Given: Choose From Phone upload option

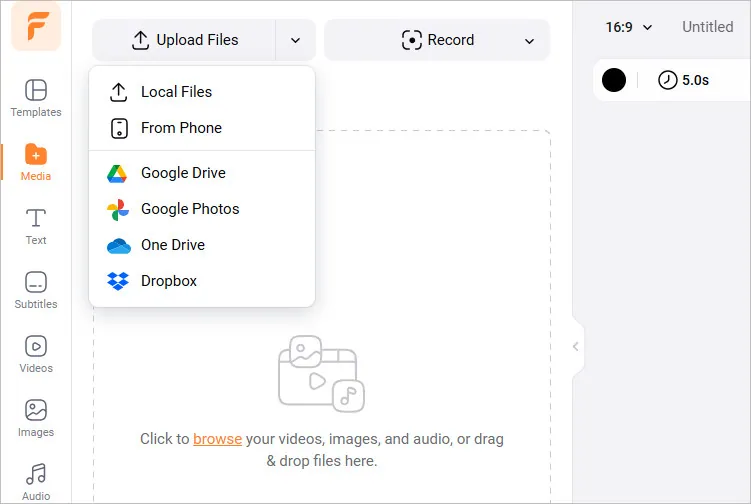Looking at the screenshot, I should pyautogui.click(x=202, y=128).
